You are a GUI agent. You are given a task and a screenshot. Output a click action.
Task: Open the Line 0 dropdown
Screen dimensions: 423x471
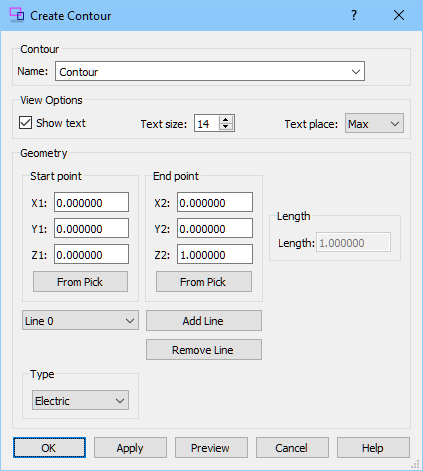click(80, 321)
